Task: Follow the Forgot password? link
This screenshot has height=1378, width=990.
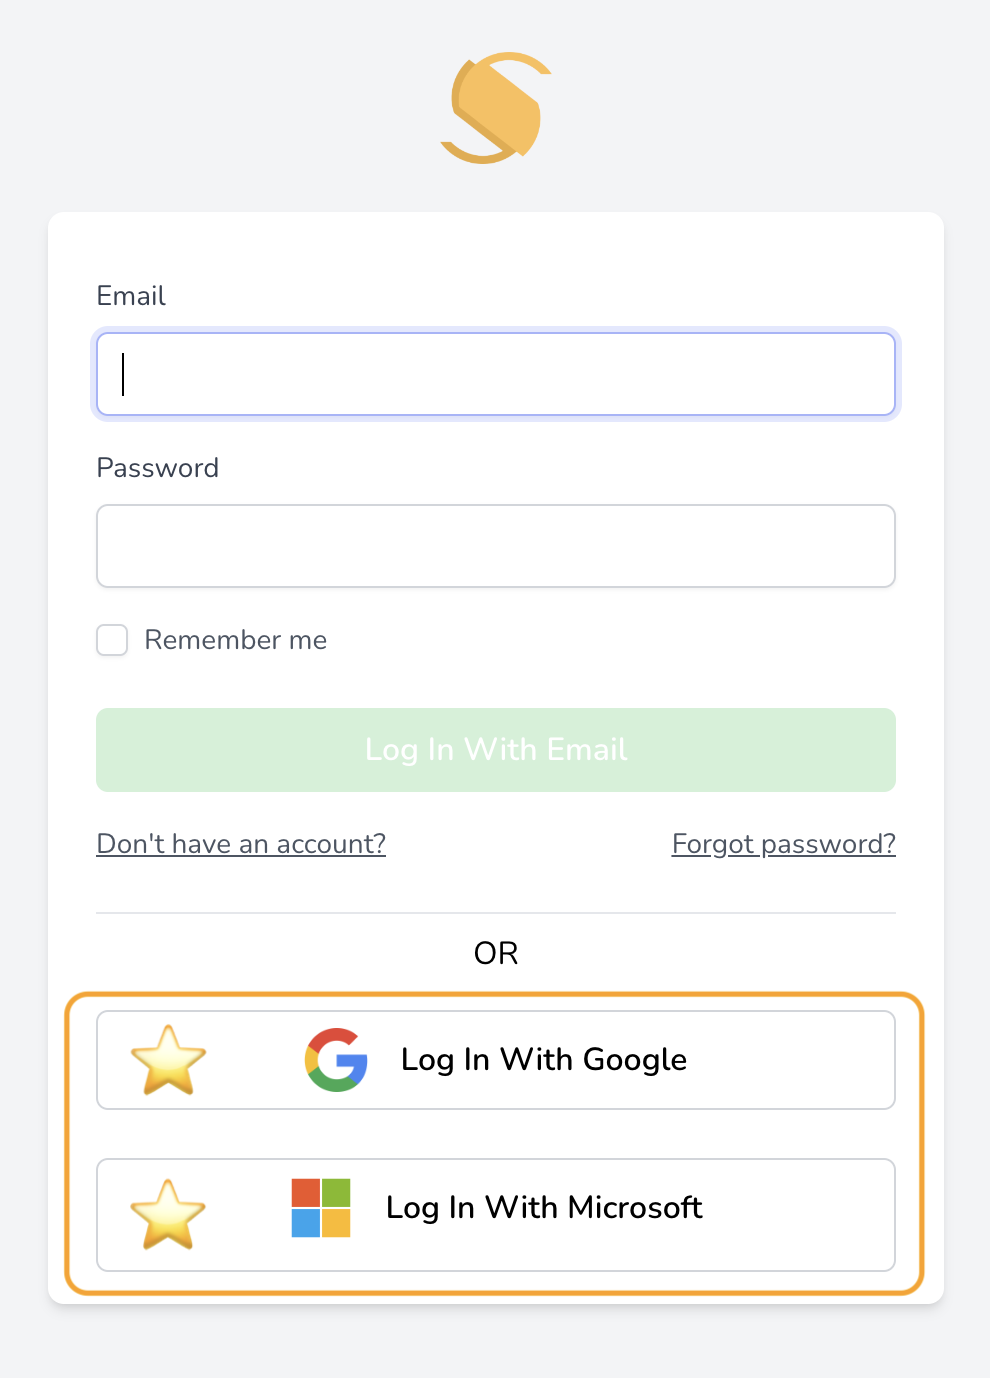Action: (x=783, y=844)
